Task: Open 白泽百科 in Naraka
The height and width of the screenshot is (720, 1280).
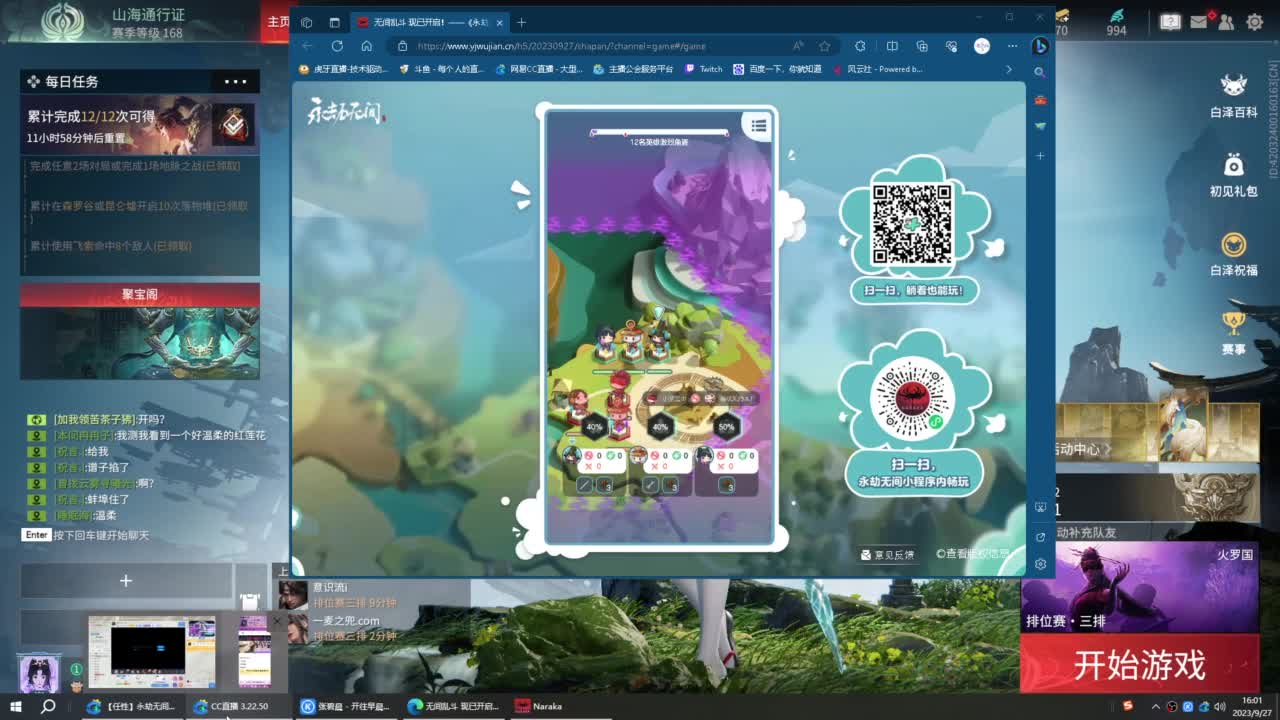Action: [1234, 95]
